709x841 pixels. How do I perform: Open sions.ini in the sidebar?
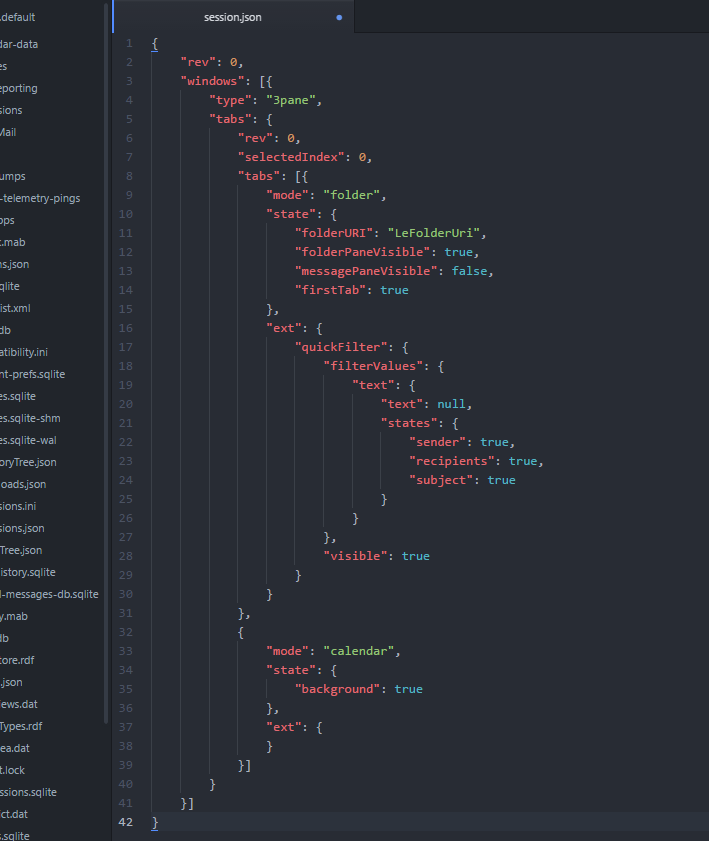(18, 506)
